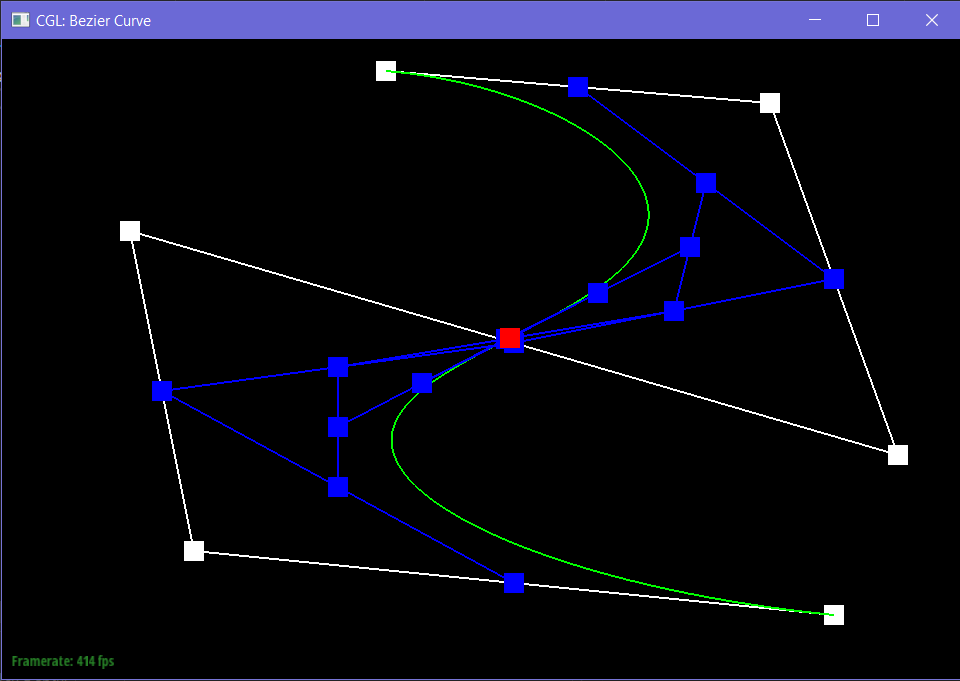Select the red center control point

510,339
